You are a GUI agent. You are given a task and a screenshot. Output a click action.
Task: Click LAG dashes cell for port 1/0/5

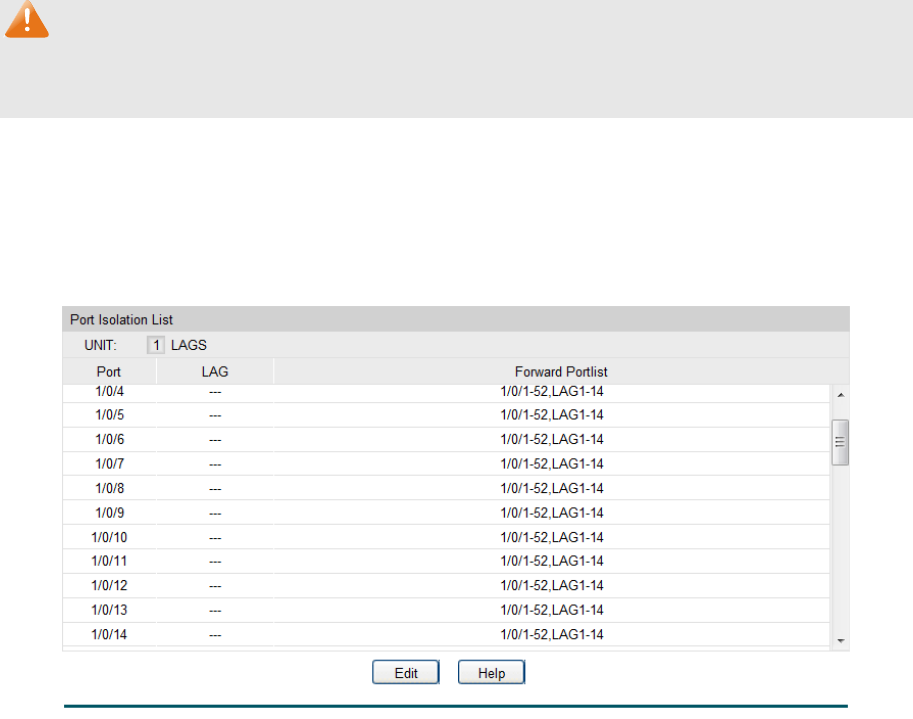click(215, 416)
